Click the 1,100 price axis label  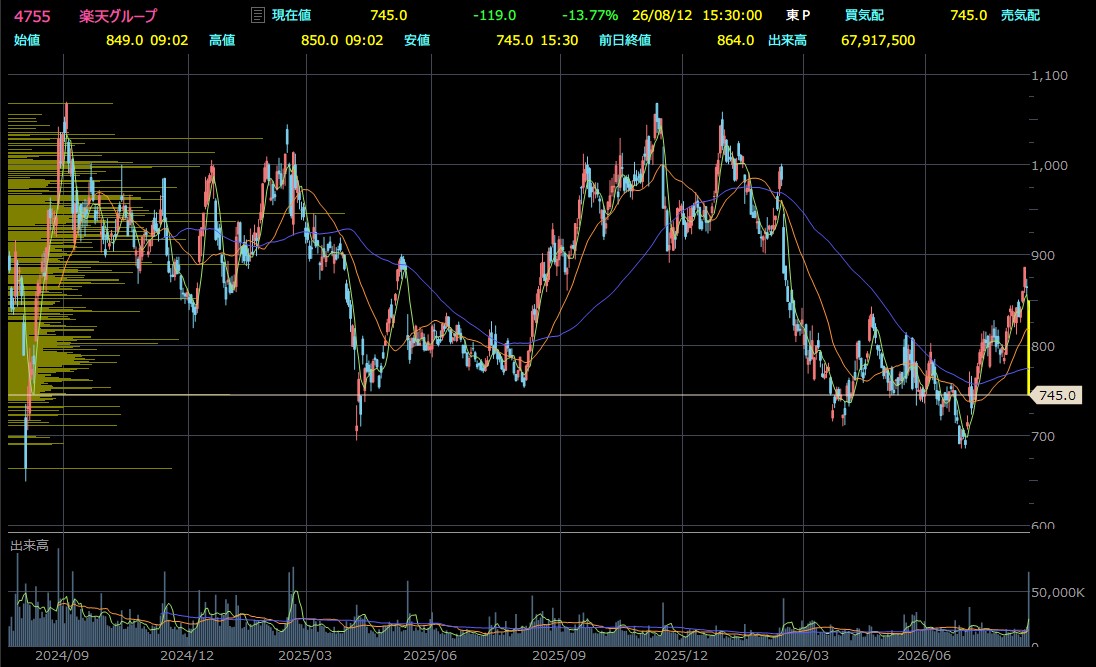click(x=1049, y=76)
